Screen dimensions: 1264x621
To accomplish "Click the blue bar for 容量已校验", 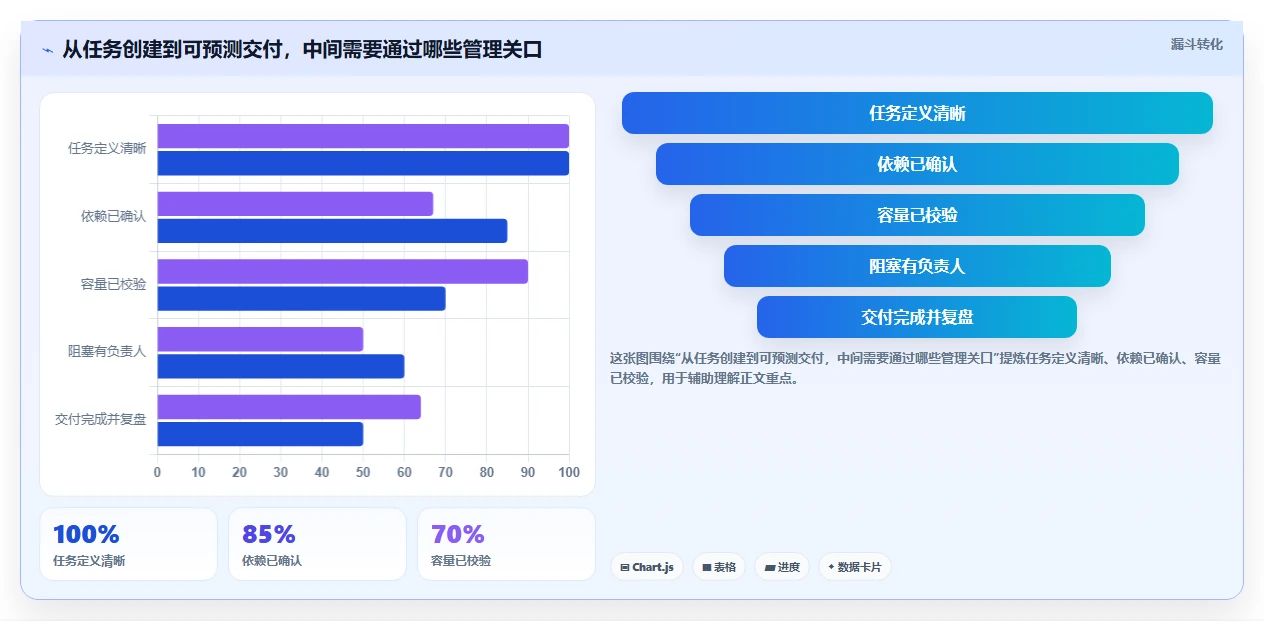I will [x=302, y=298].
